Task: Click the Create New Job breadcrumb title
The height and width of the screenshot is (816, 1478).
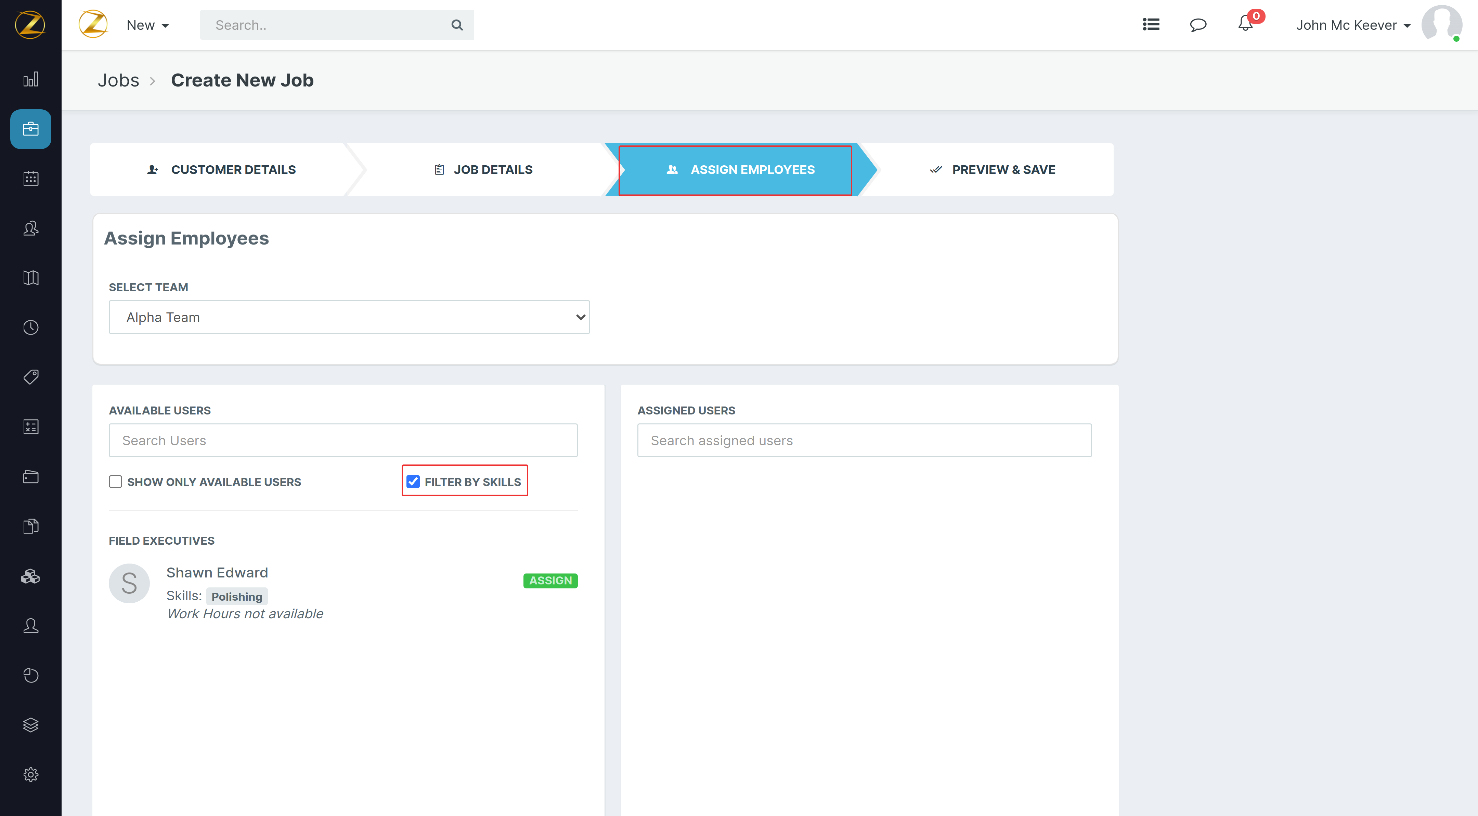Action: [242, 80]
